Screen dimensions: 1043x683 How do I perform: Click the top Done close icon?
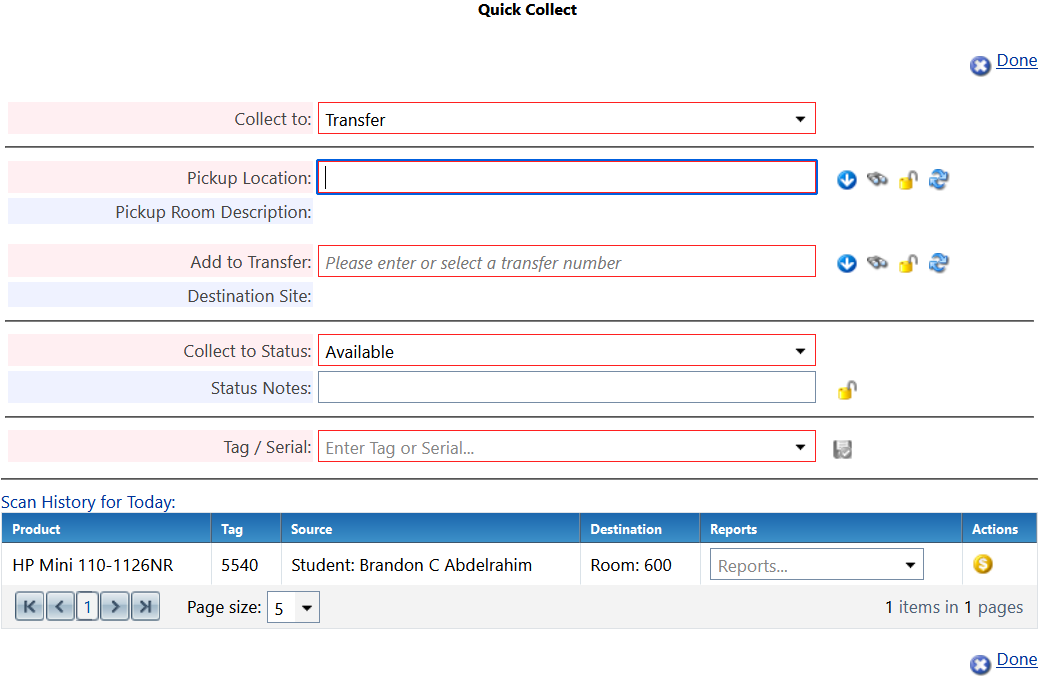(x=980, y=66)
